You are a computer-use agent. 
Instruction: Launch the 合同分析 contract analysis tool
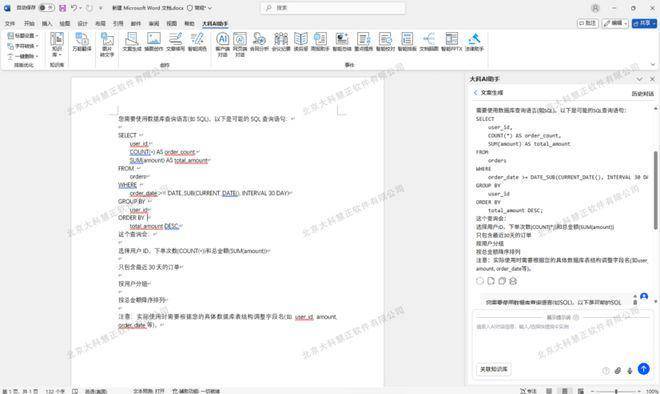point(259,42)
